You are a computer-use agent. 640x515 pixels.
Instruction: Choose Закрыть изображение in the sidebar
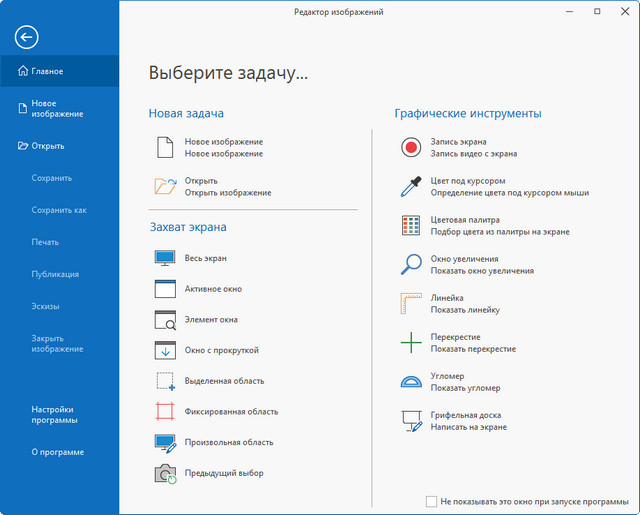point(60,344)
